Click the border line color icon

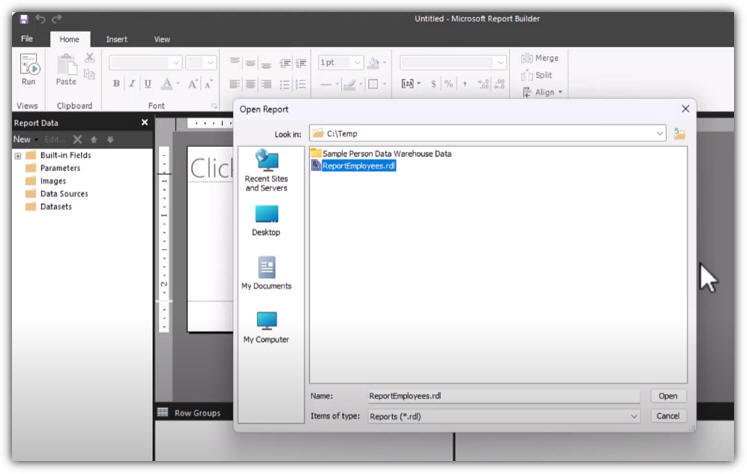click(x=350, y=84)
